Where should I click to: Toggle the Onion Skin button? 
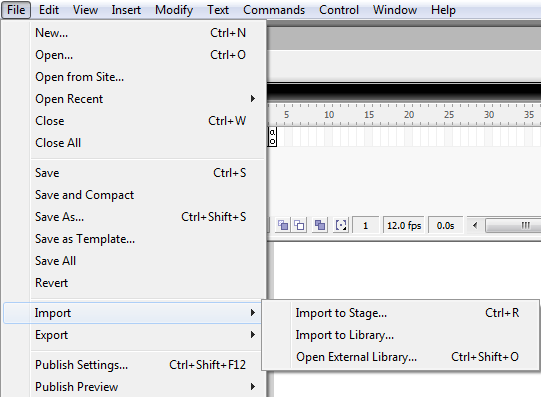[283, 226]
